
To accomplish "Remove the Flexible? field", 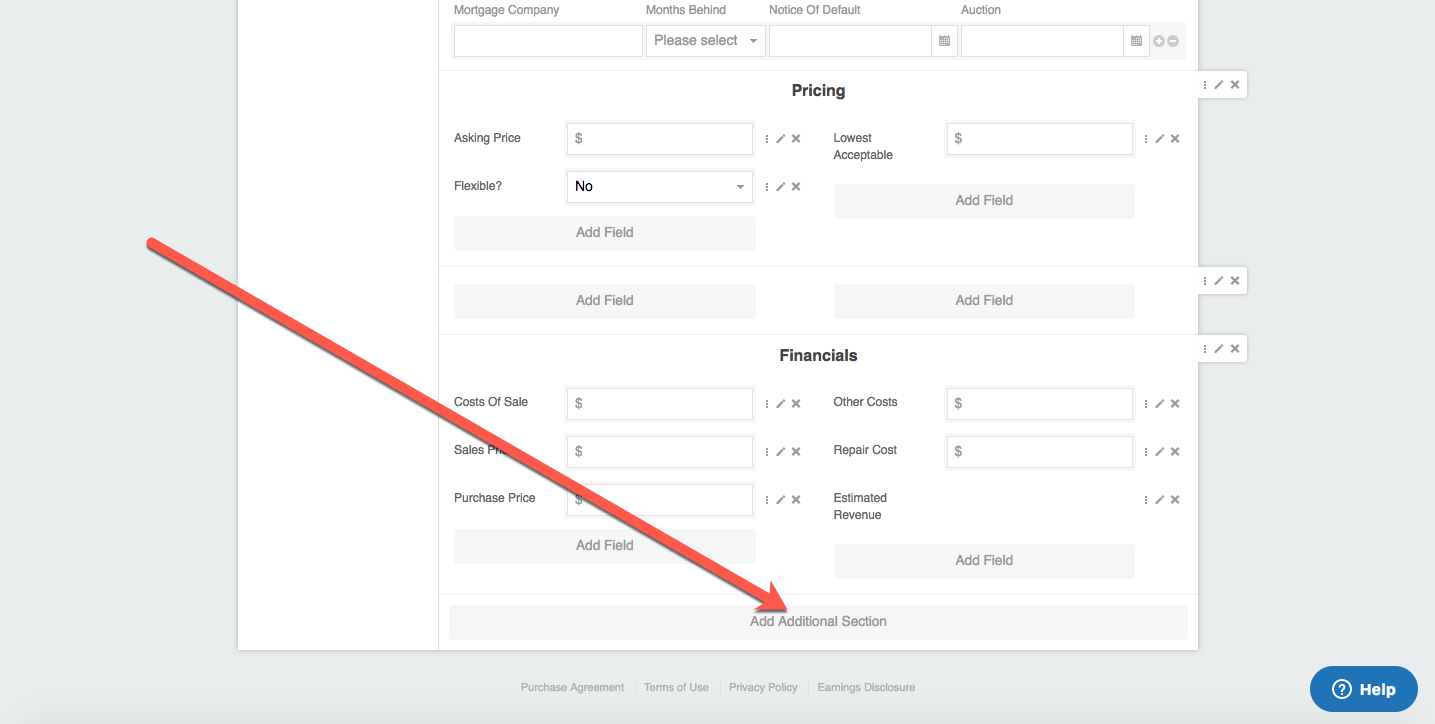I will 796,187.
